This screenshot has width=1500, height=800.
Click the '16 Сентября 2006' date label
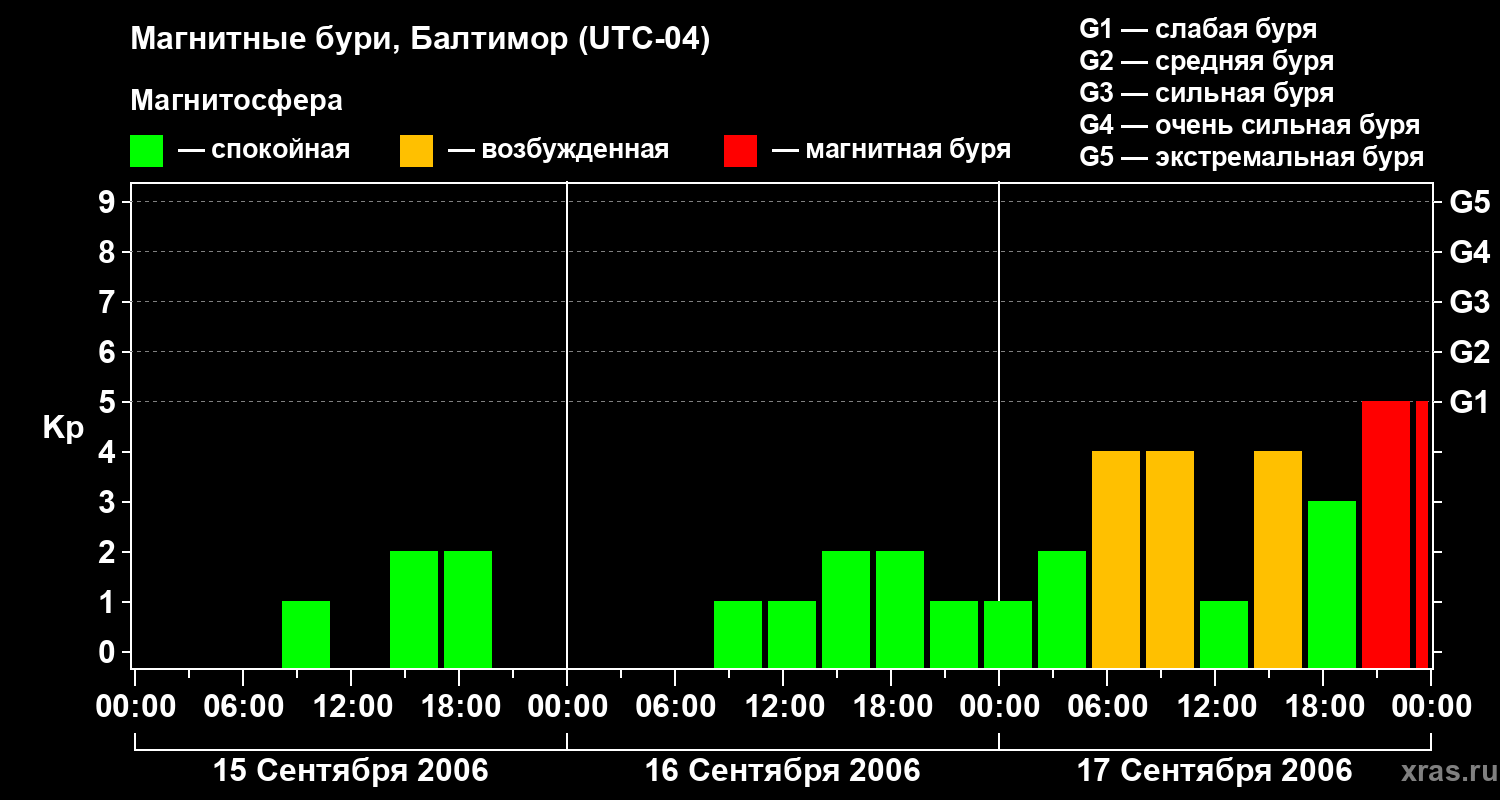point(783,771)
